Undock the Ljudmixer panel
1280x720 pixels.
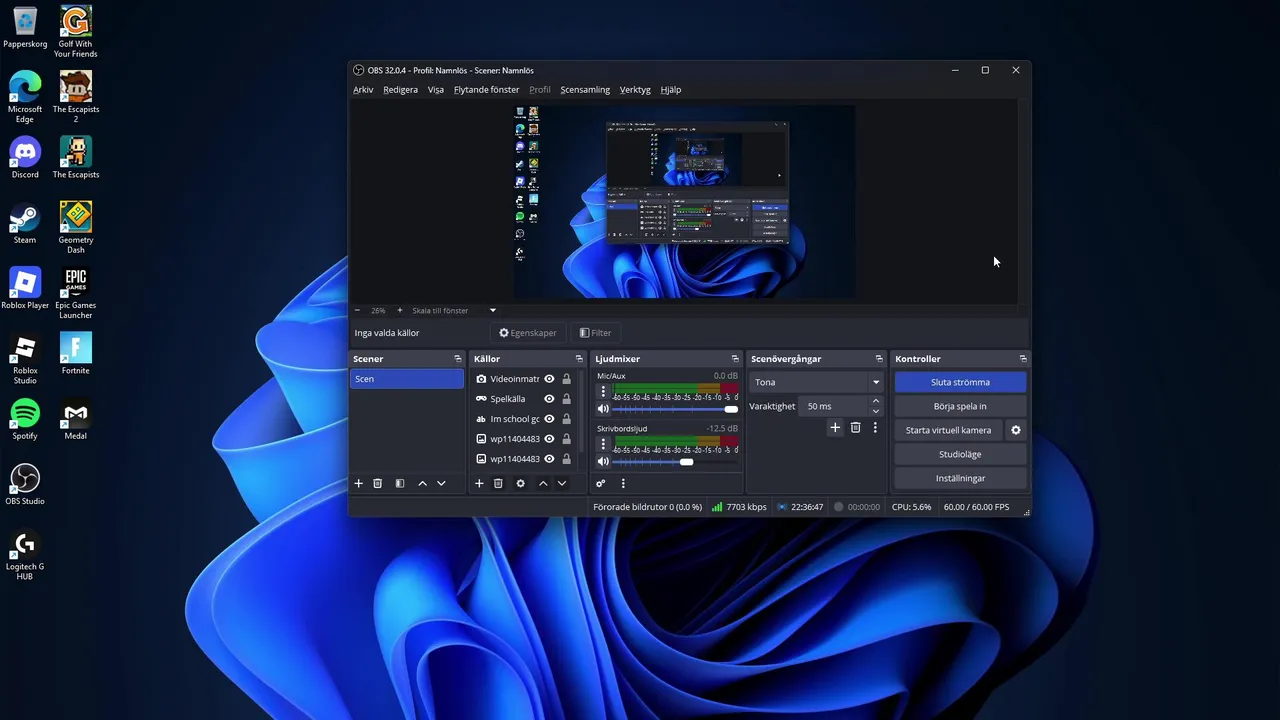pos(735,358)
